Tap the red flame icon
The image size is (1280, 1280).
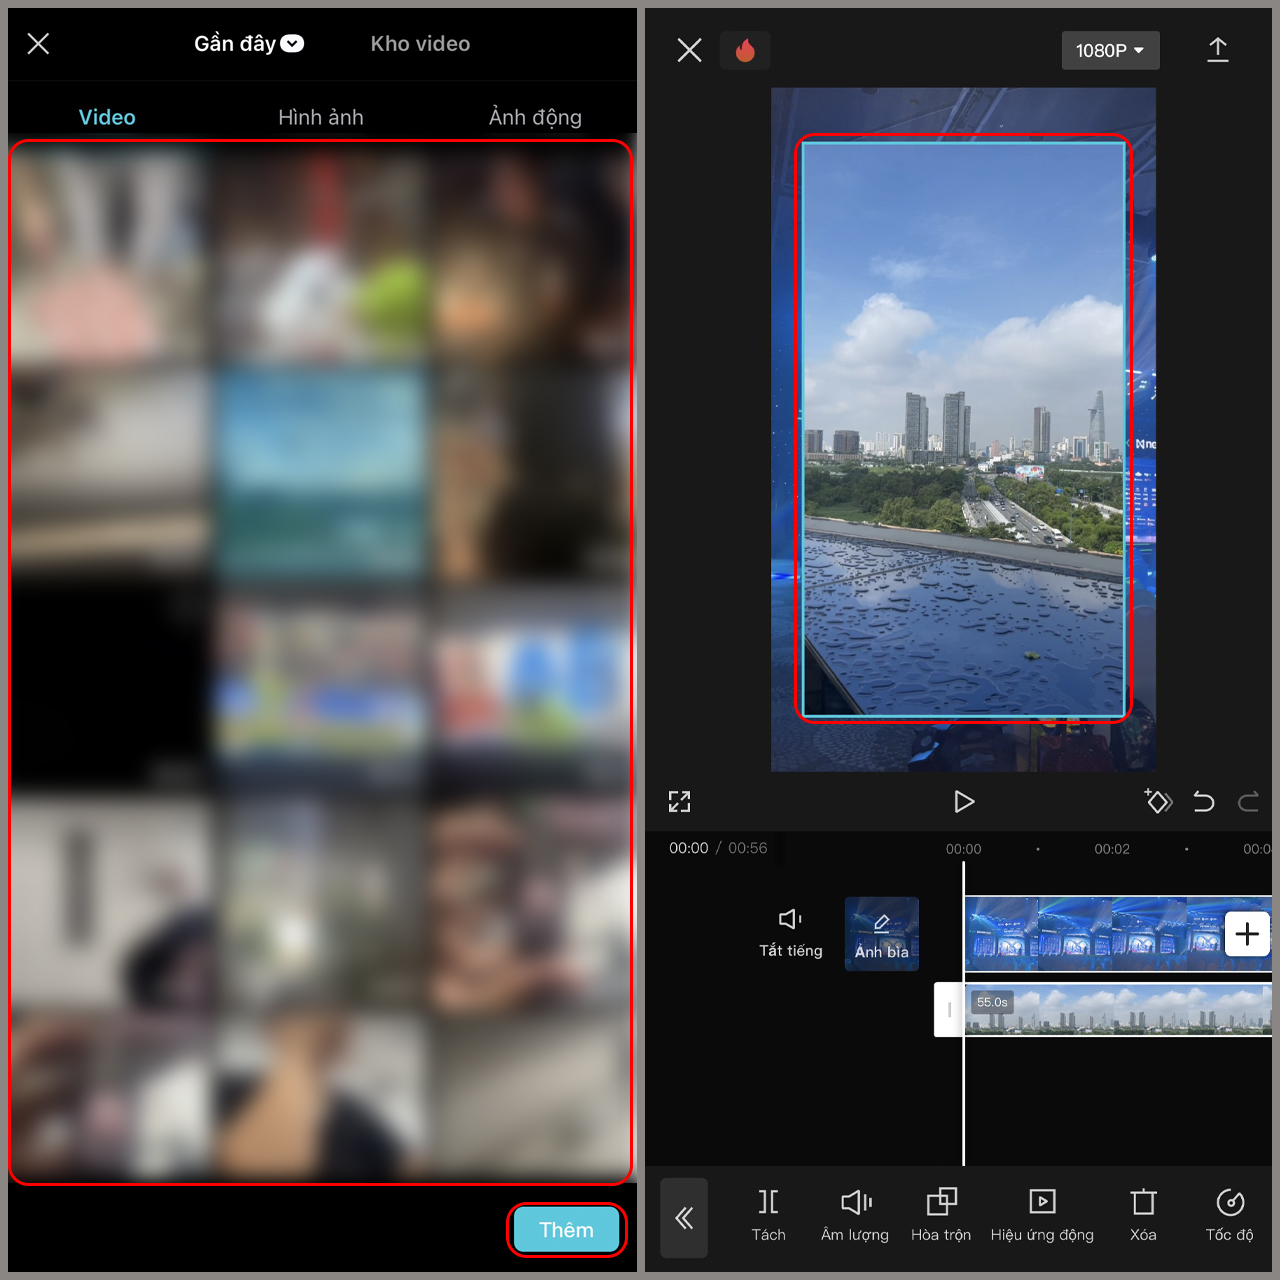click(745, 50)
